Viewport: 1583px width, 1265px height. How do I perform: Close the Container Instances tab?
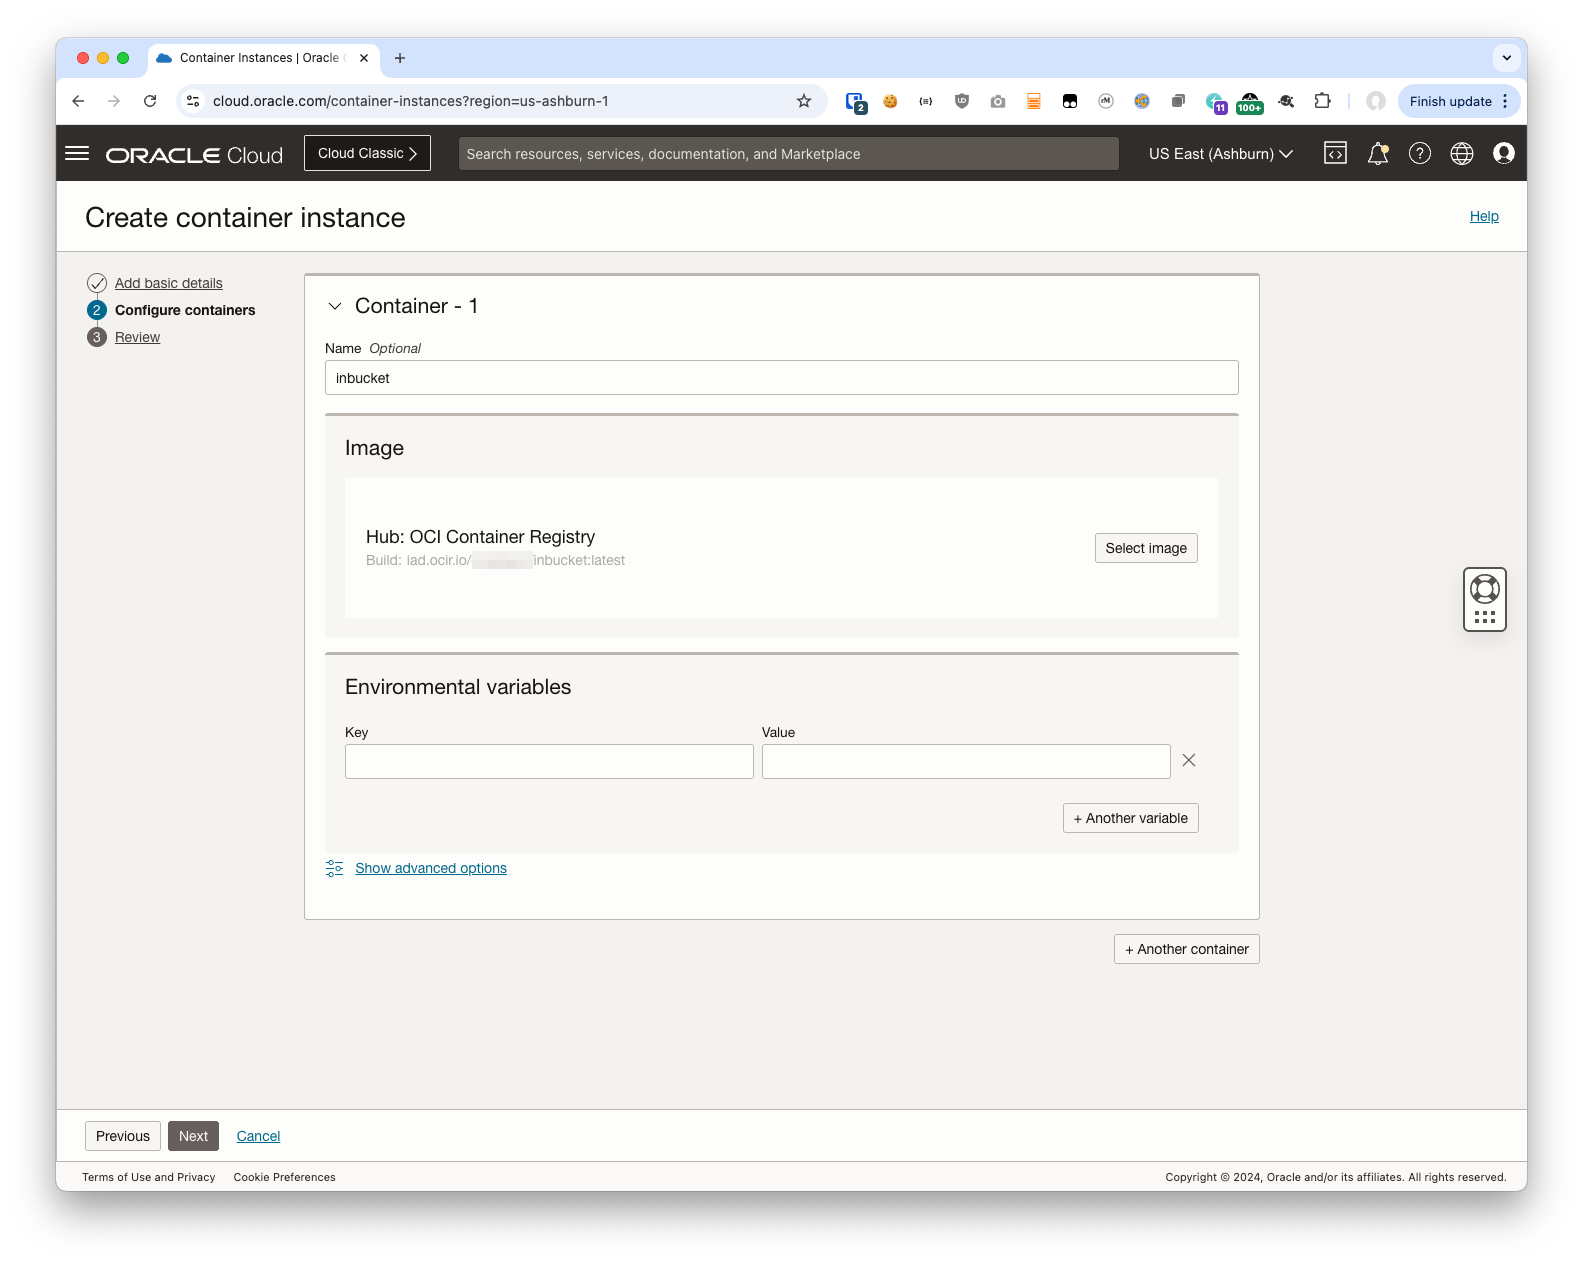coord(364,58)
